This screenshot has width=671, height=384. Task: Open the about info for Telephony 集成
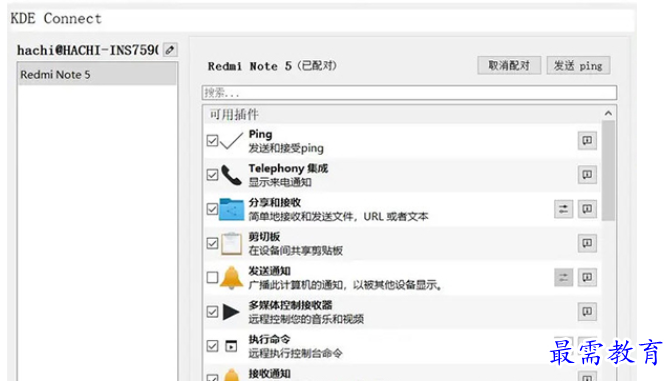click(x=587, y=175)
